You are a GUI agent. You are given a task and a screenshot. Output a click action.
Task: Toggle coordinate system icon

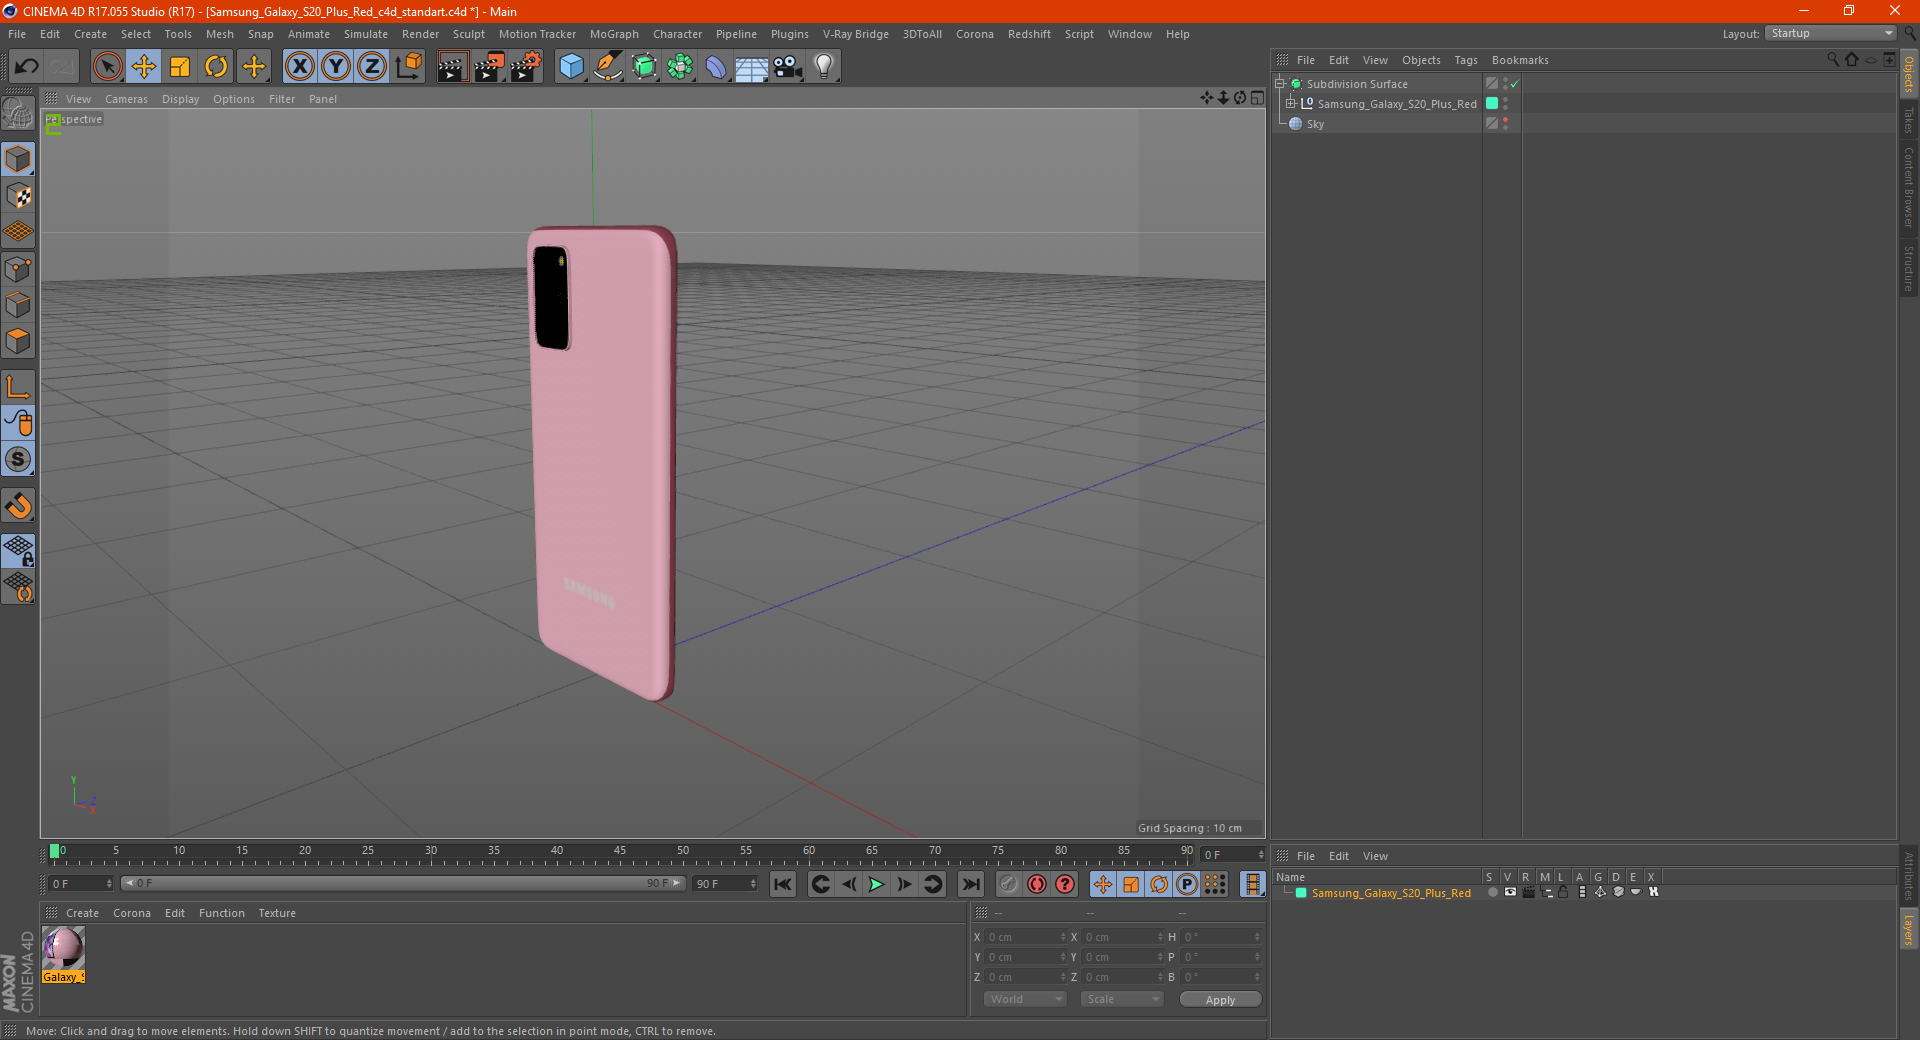pos(409,67)
